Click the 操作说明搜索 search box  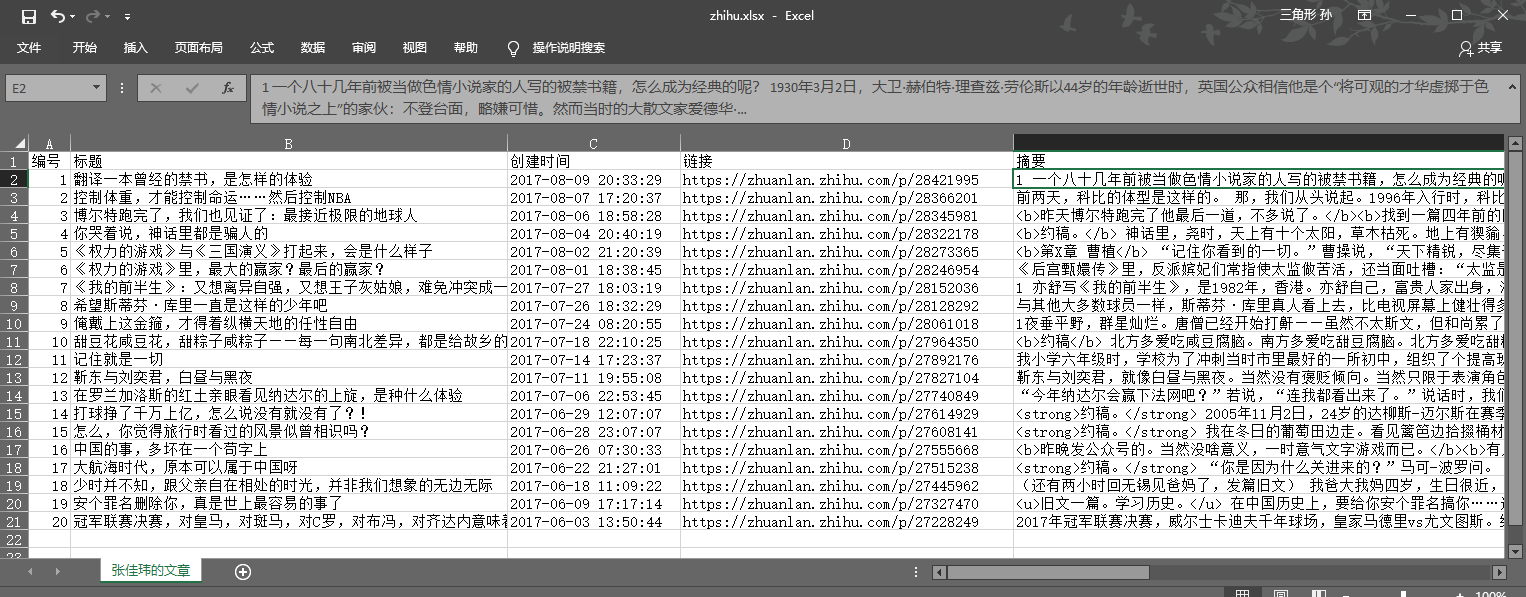click(x=569, y=48)
